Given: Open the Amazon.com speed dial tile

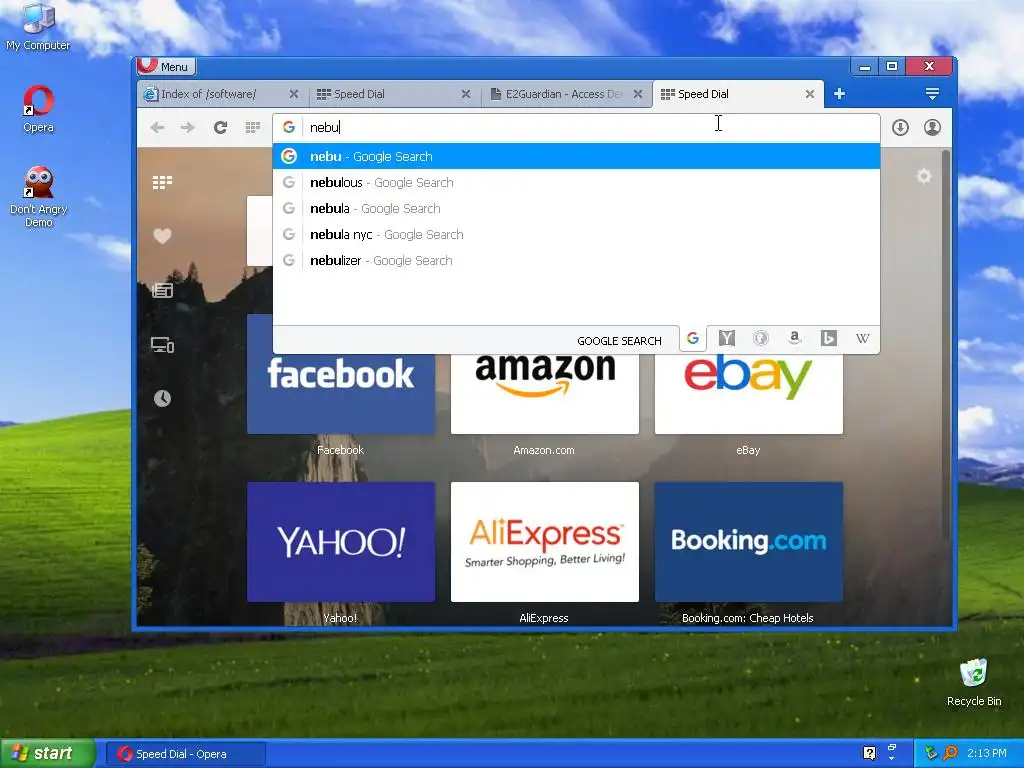Looking at the screenshot, I should [x=545, y=392].
